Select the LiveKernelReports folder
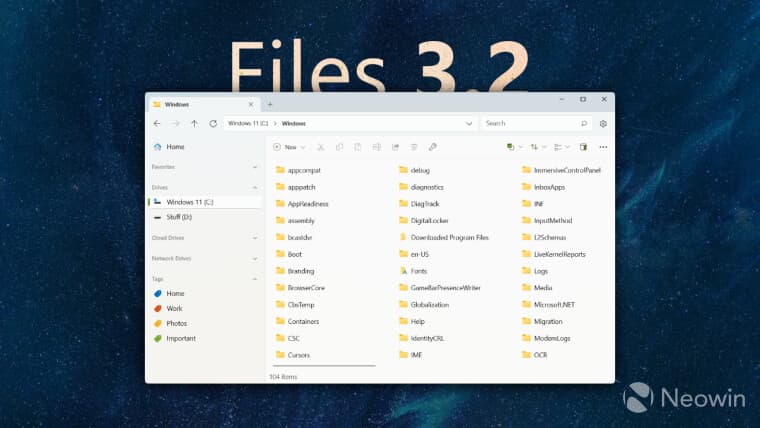Viewport: 760px width, 428px height. 554,254
